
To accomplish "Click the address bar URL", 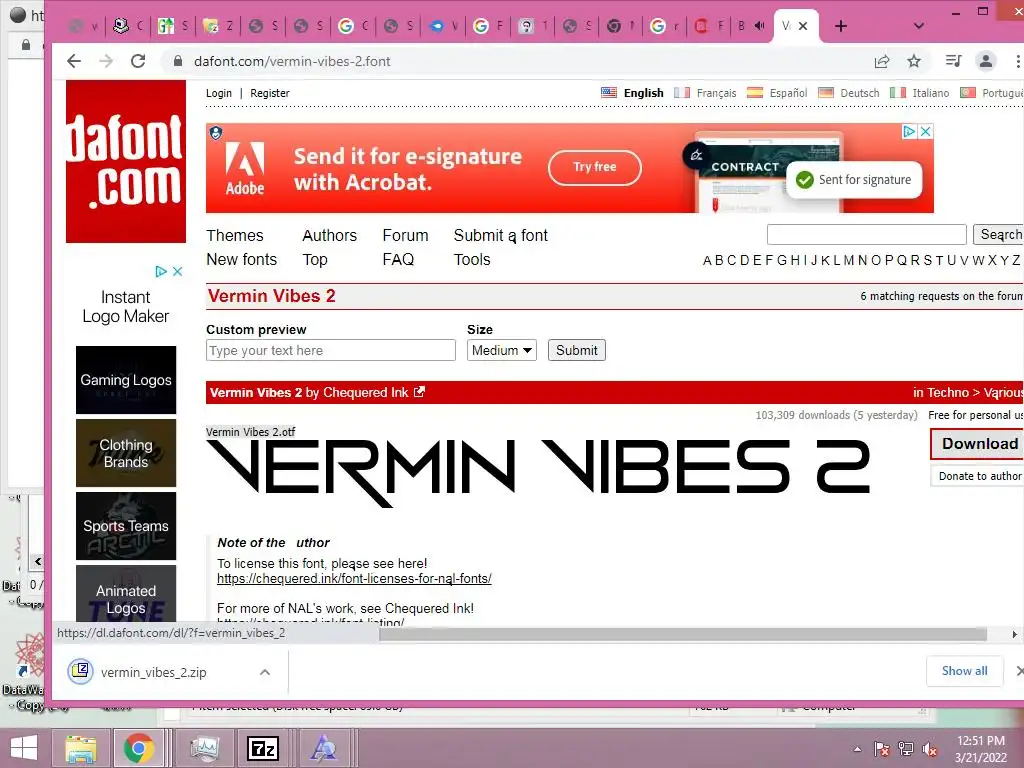I will point(292,61).
